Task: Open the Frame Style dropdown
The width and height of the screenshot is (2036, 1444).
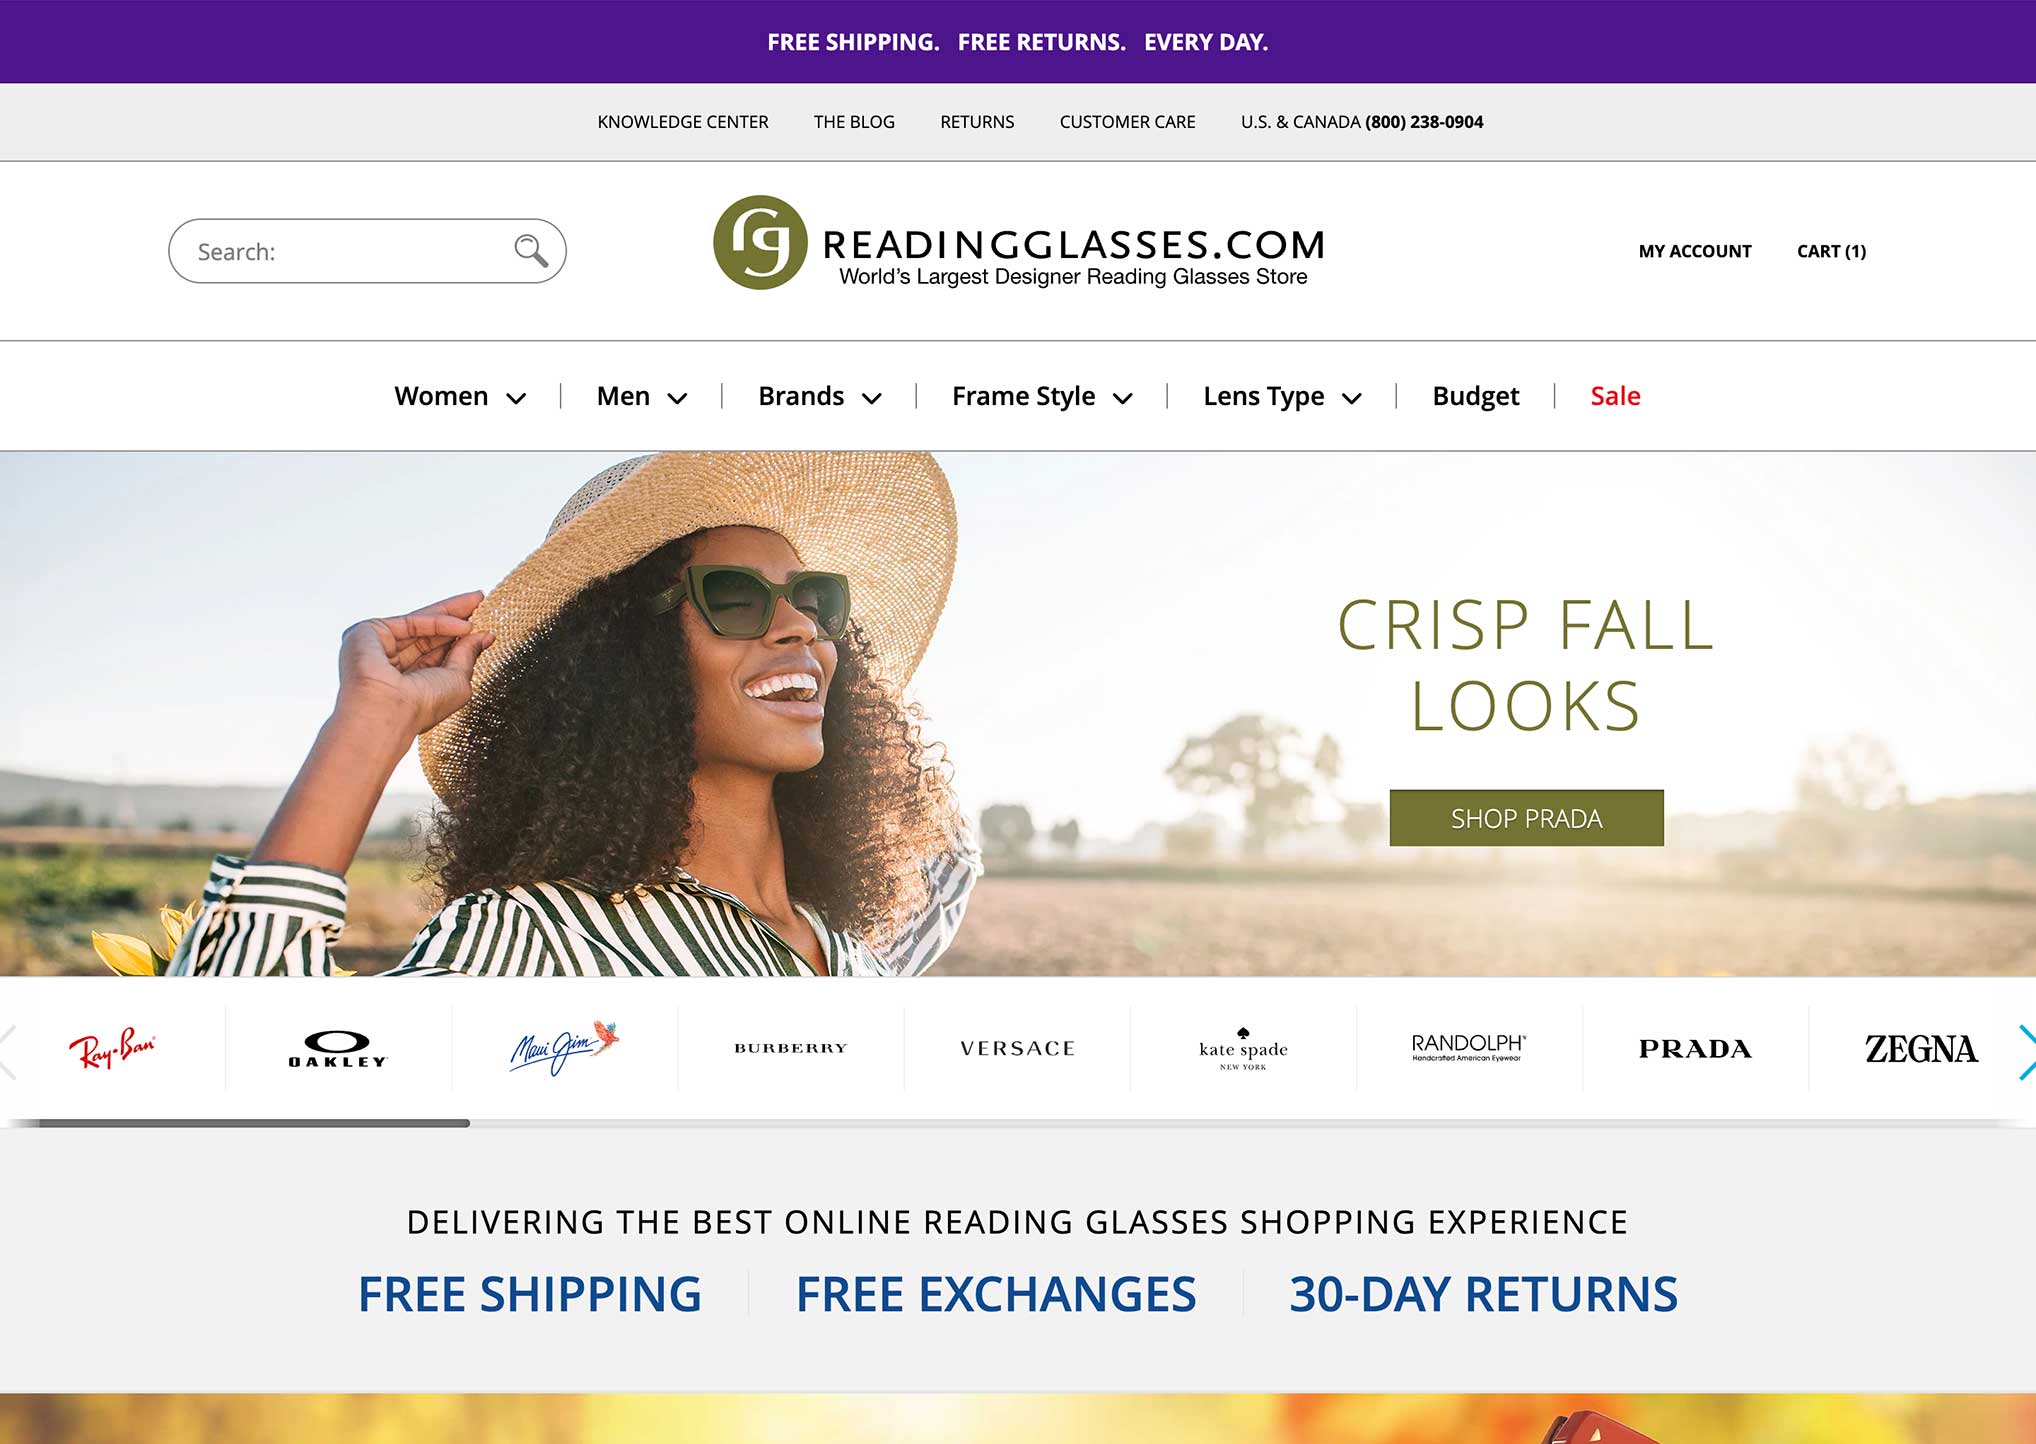Action: 1042,396
